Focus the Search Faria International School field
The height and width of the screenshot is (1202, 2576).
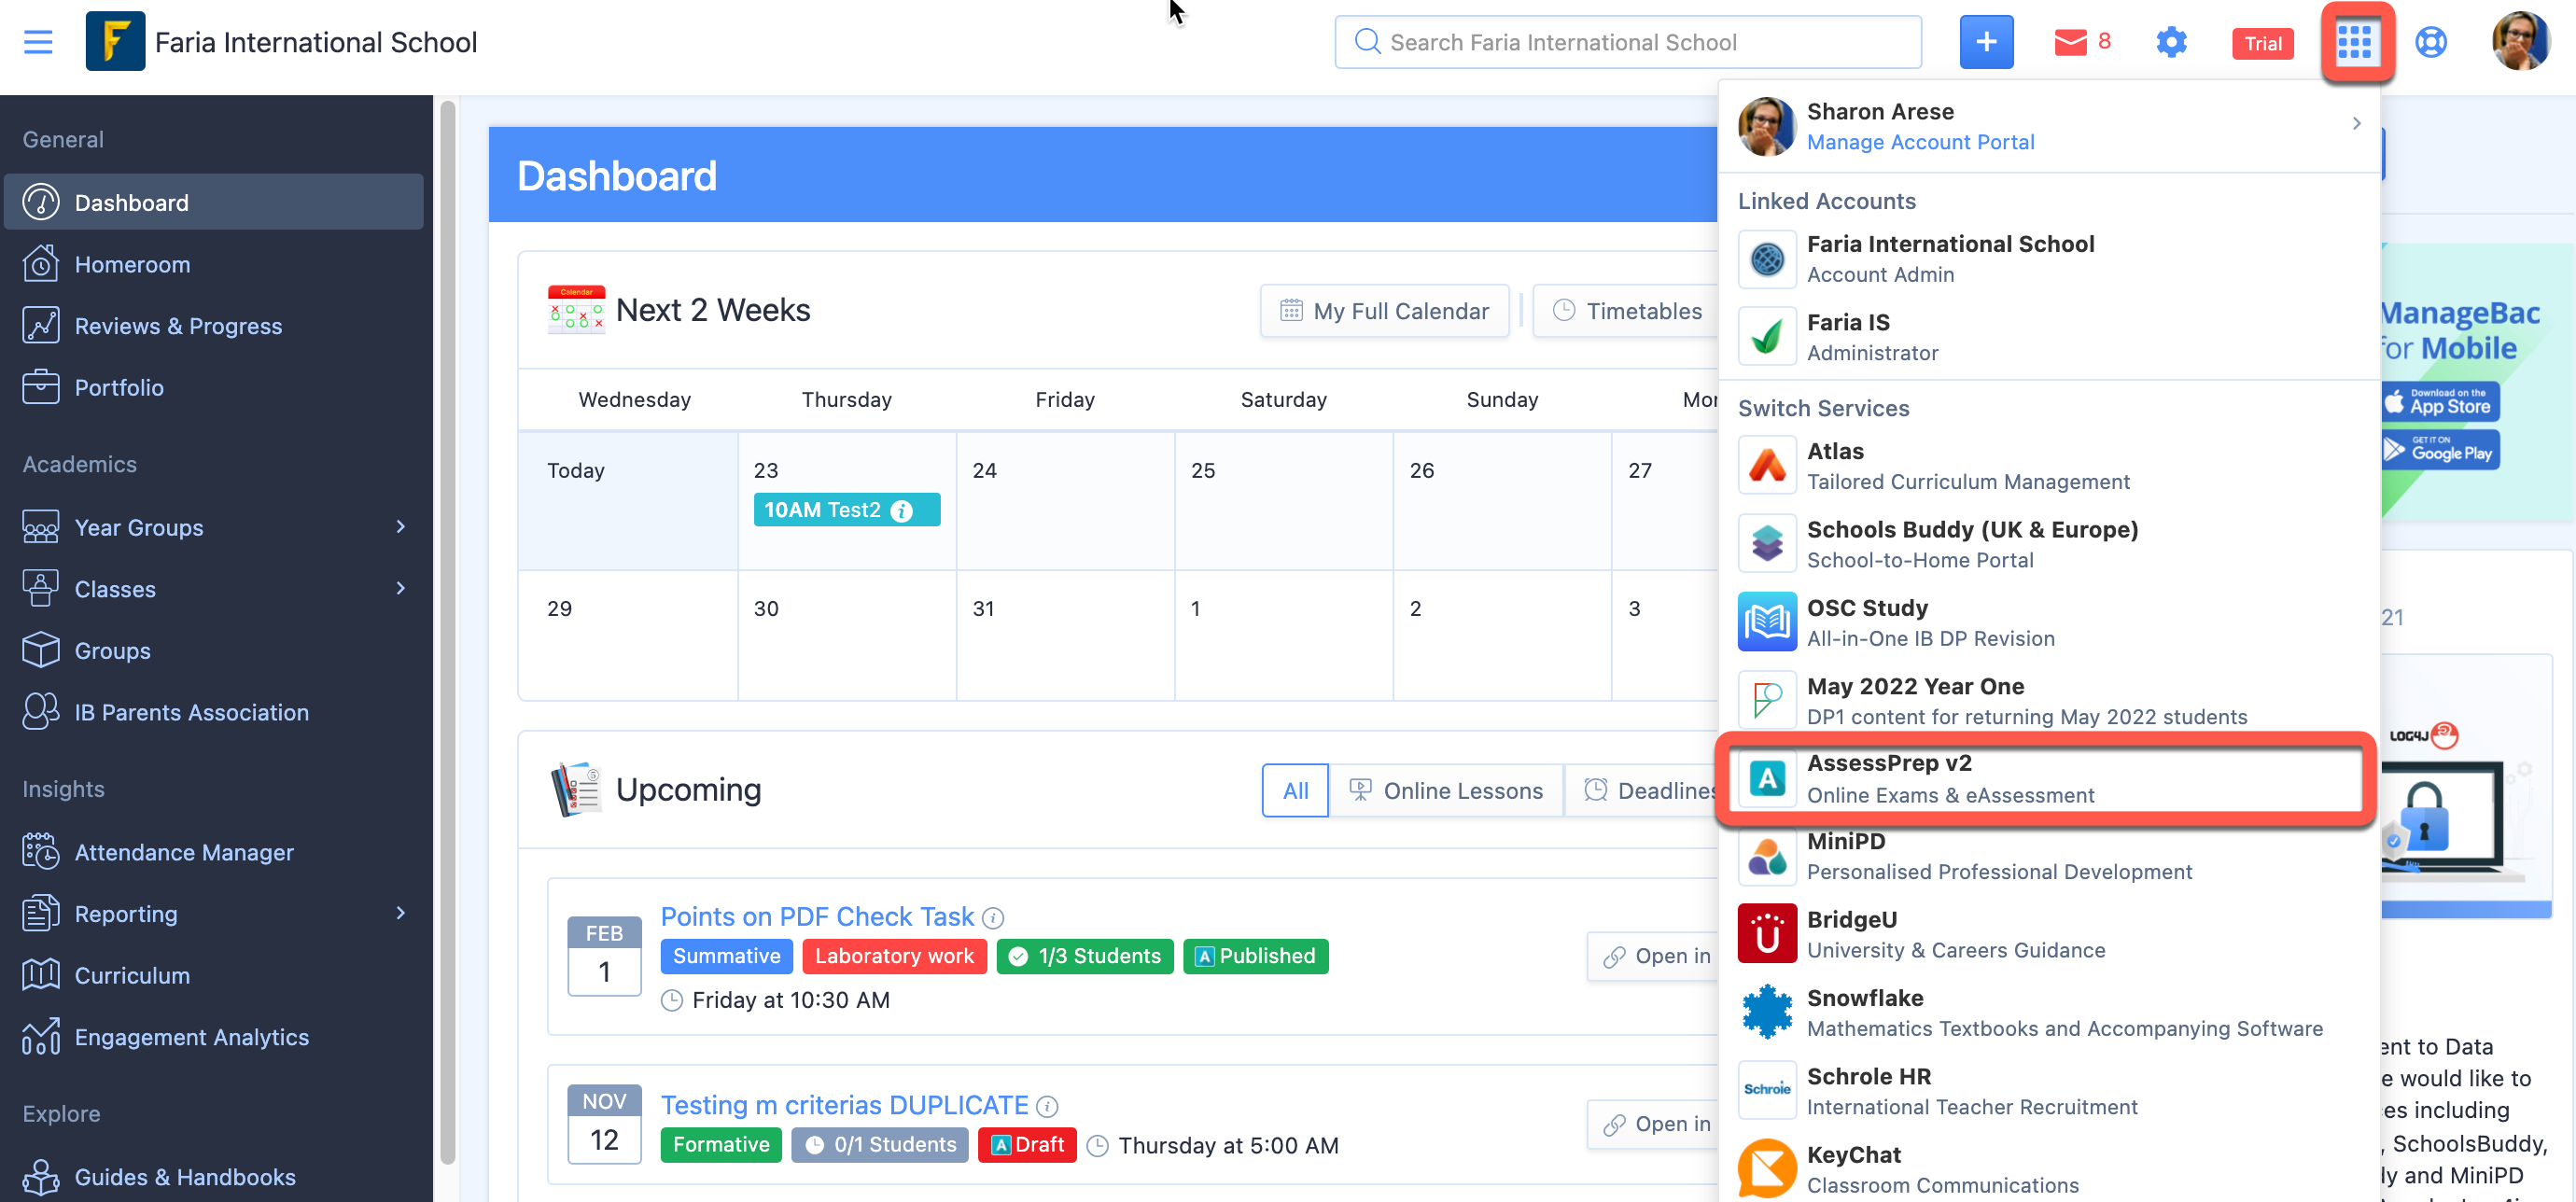1627,42
